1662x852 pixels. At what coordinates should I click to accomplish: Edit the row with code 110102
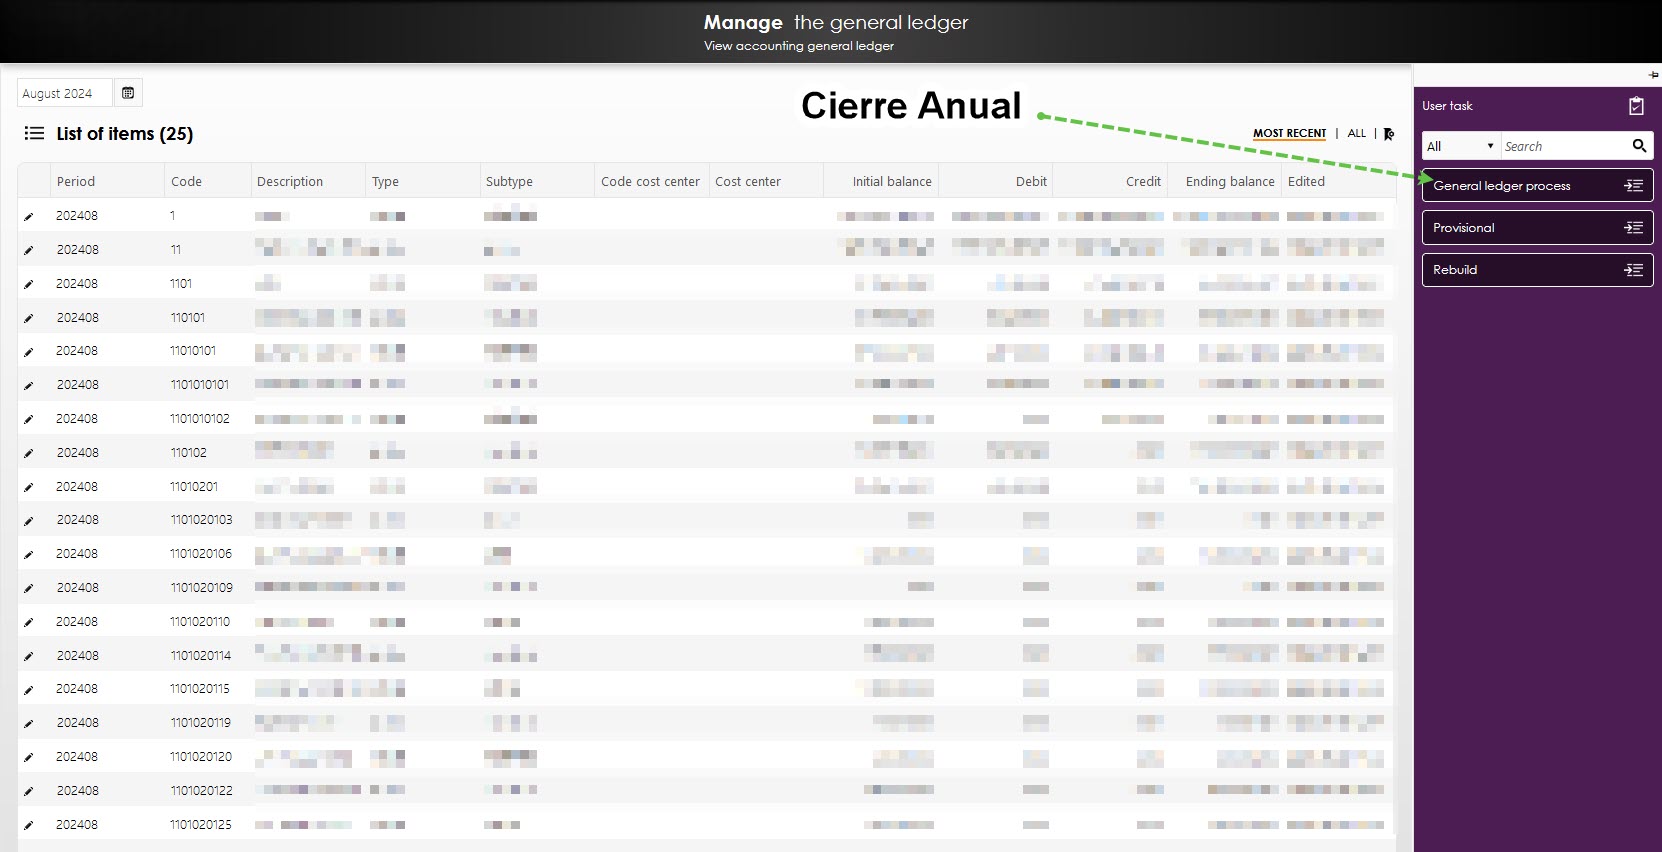click(x=29, y=453)
